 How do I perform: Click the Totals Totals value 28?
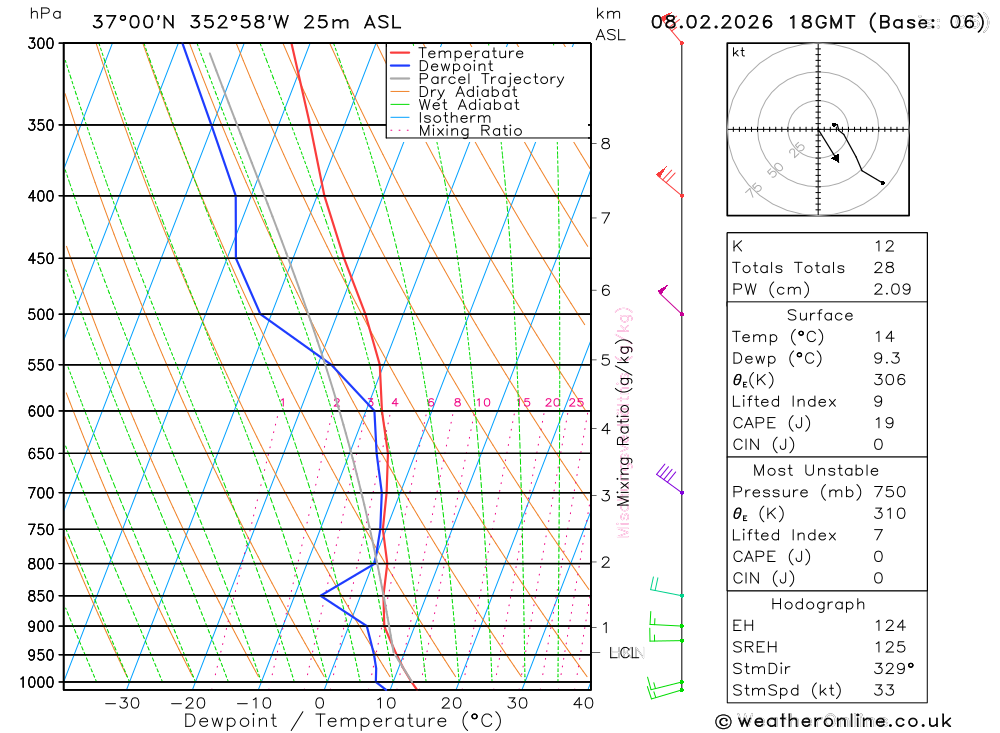point(884,268)
